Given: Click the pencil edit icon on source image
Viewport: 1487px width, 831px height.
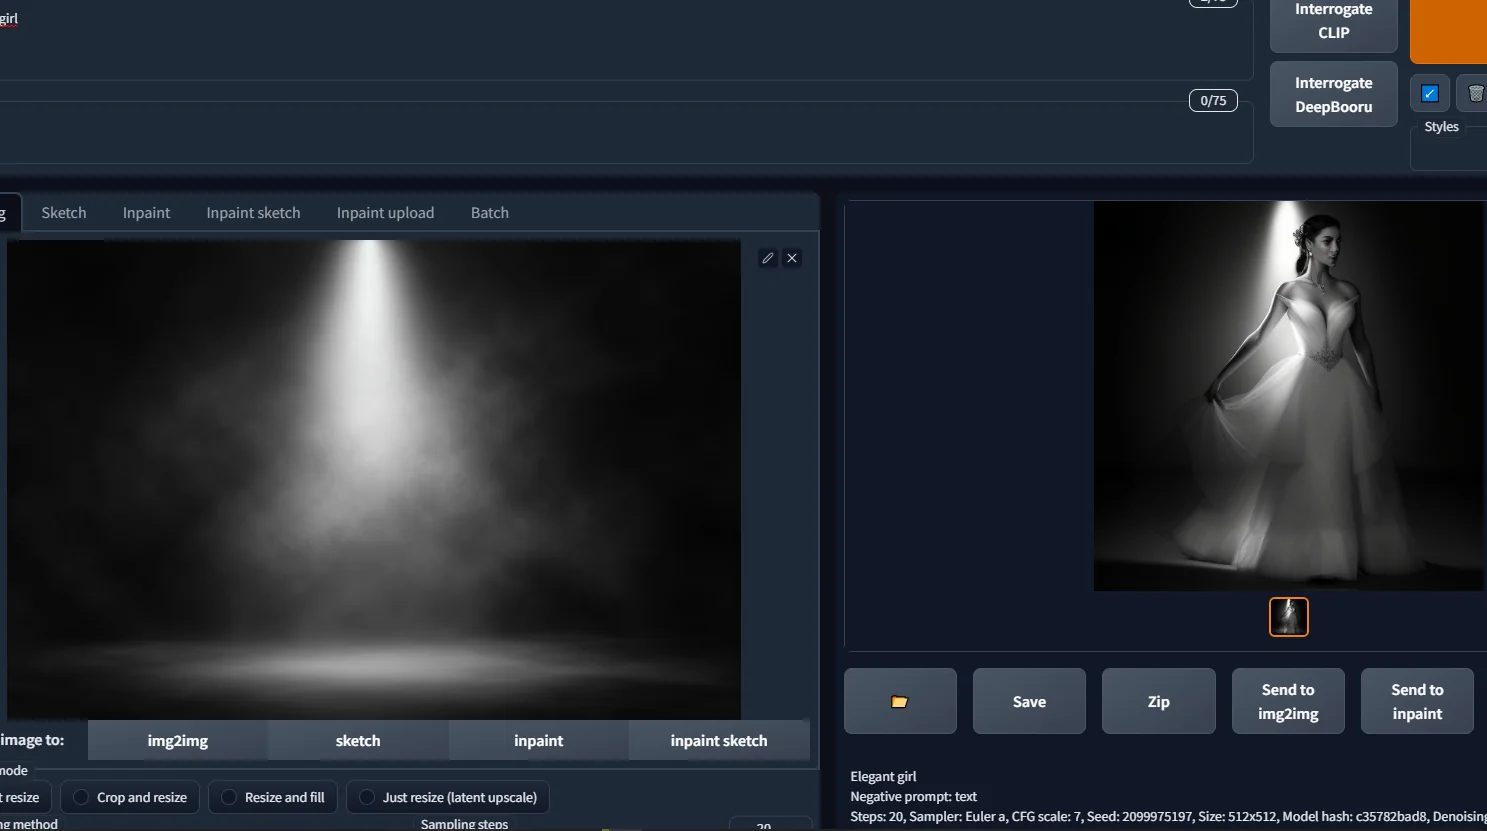Looking at the screenshot, I should [767, 258].
